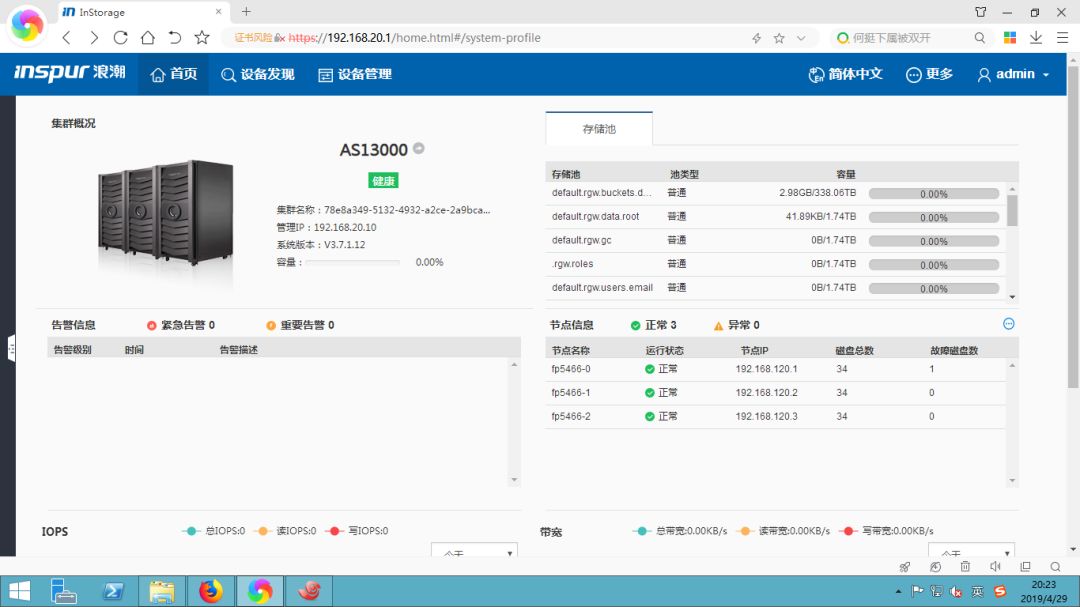The height and width of the screenshot is (607, 1080).
Task: Click edit icon next to AS13000
Action: pos(419,148)
